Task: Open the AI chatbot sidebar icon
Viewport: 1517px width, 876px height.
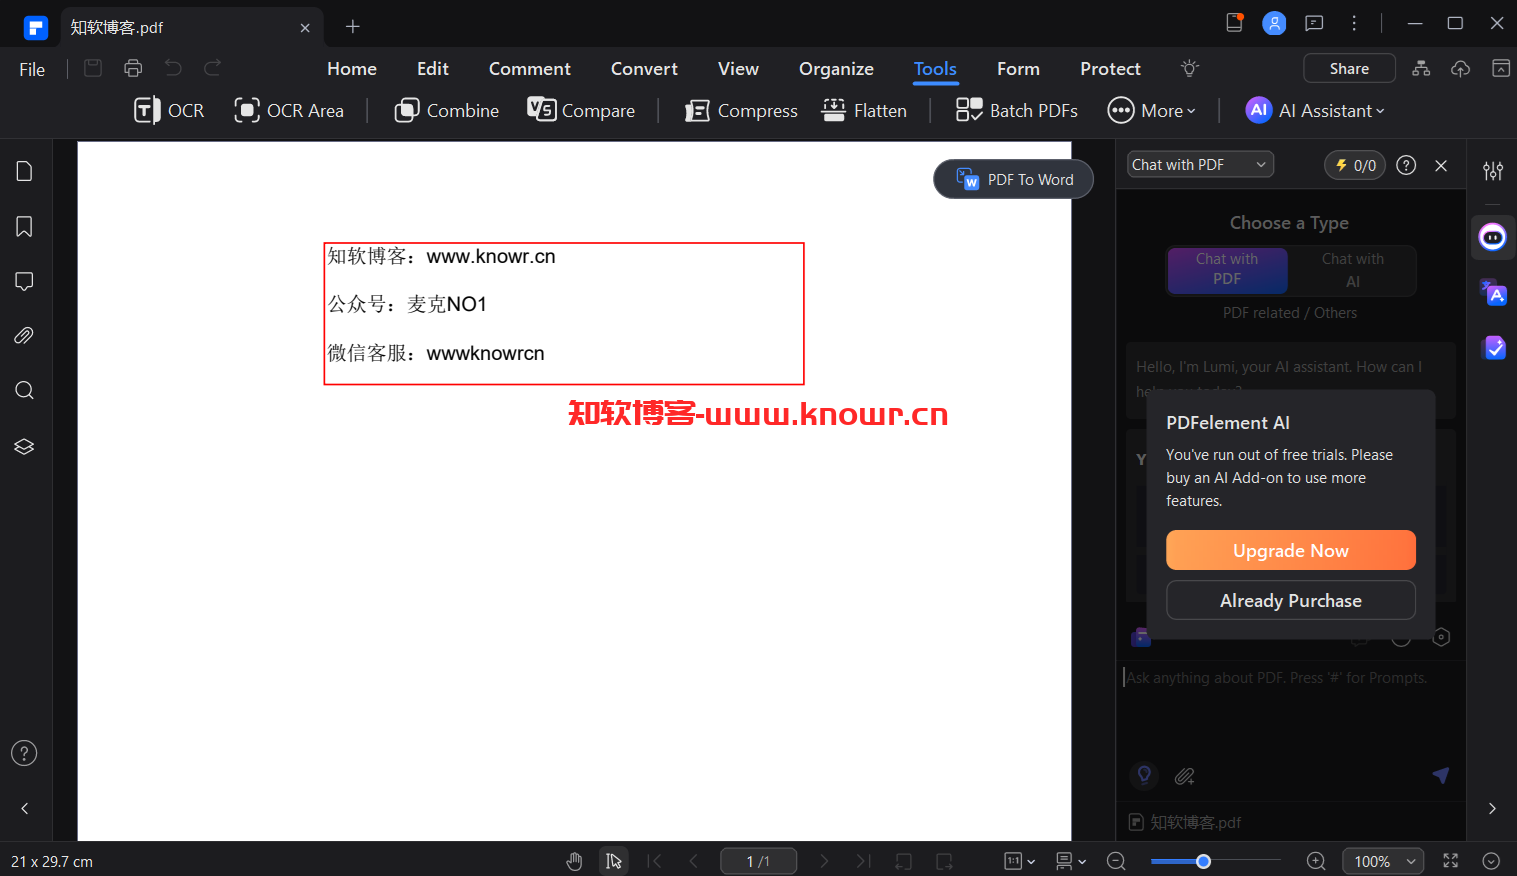Action: coord(1493,237)
